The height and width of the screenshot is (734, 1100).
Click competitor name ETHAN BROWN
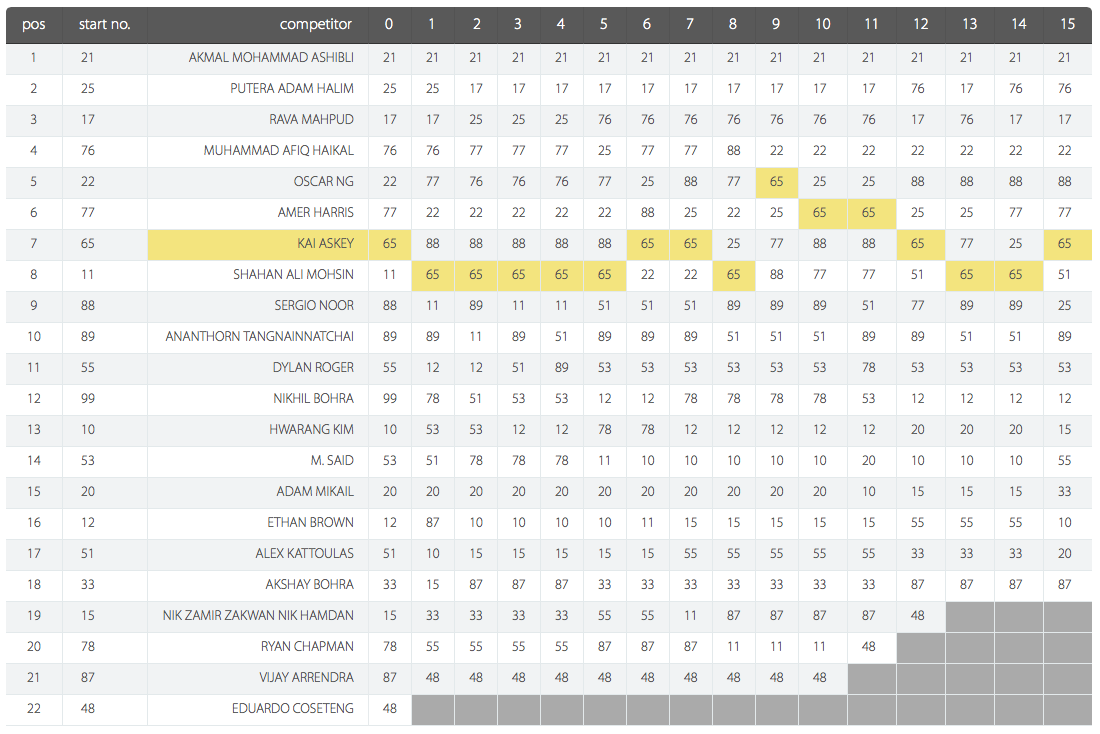point(310,522)
